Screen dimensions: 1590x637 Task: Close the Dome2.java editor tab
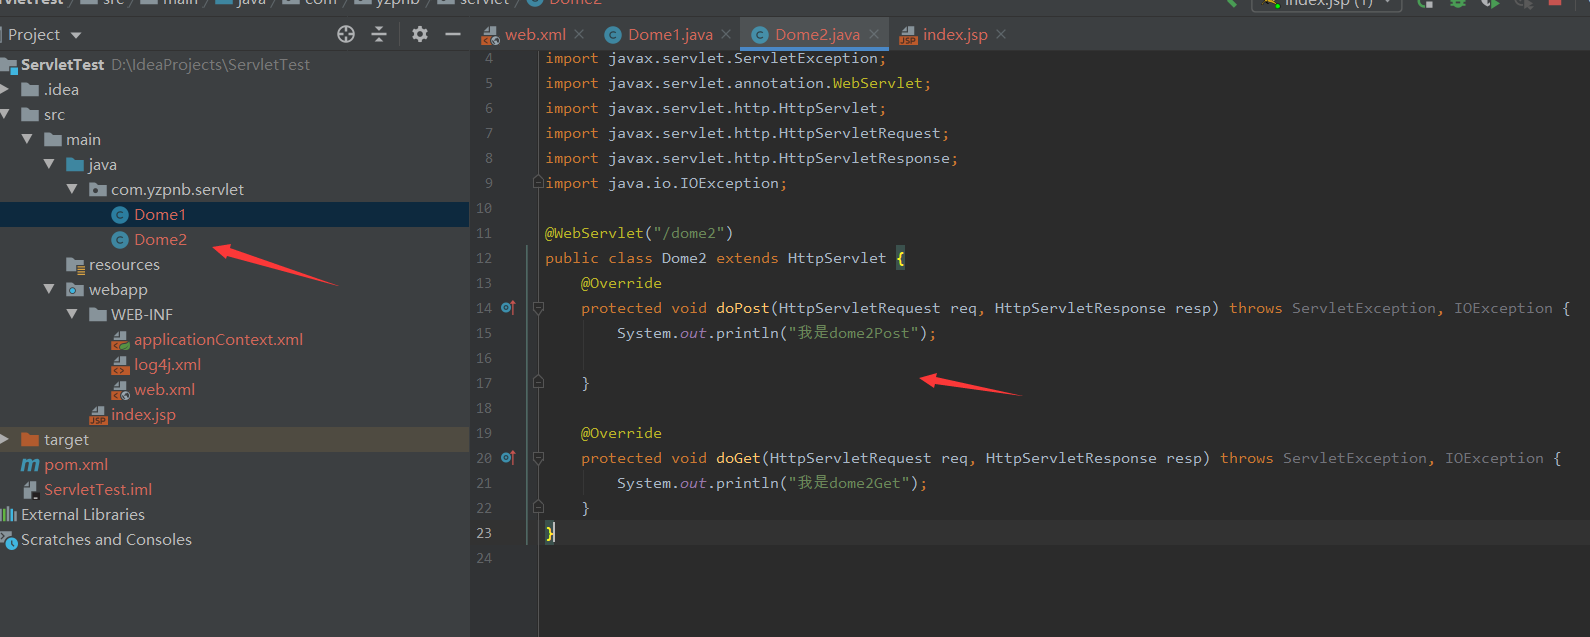click(x=874, y=34)
